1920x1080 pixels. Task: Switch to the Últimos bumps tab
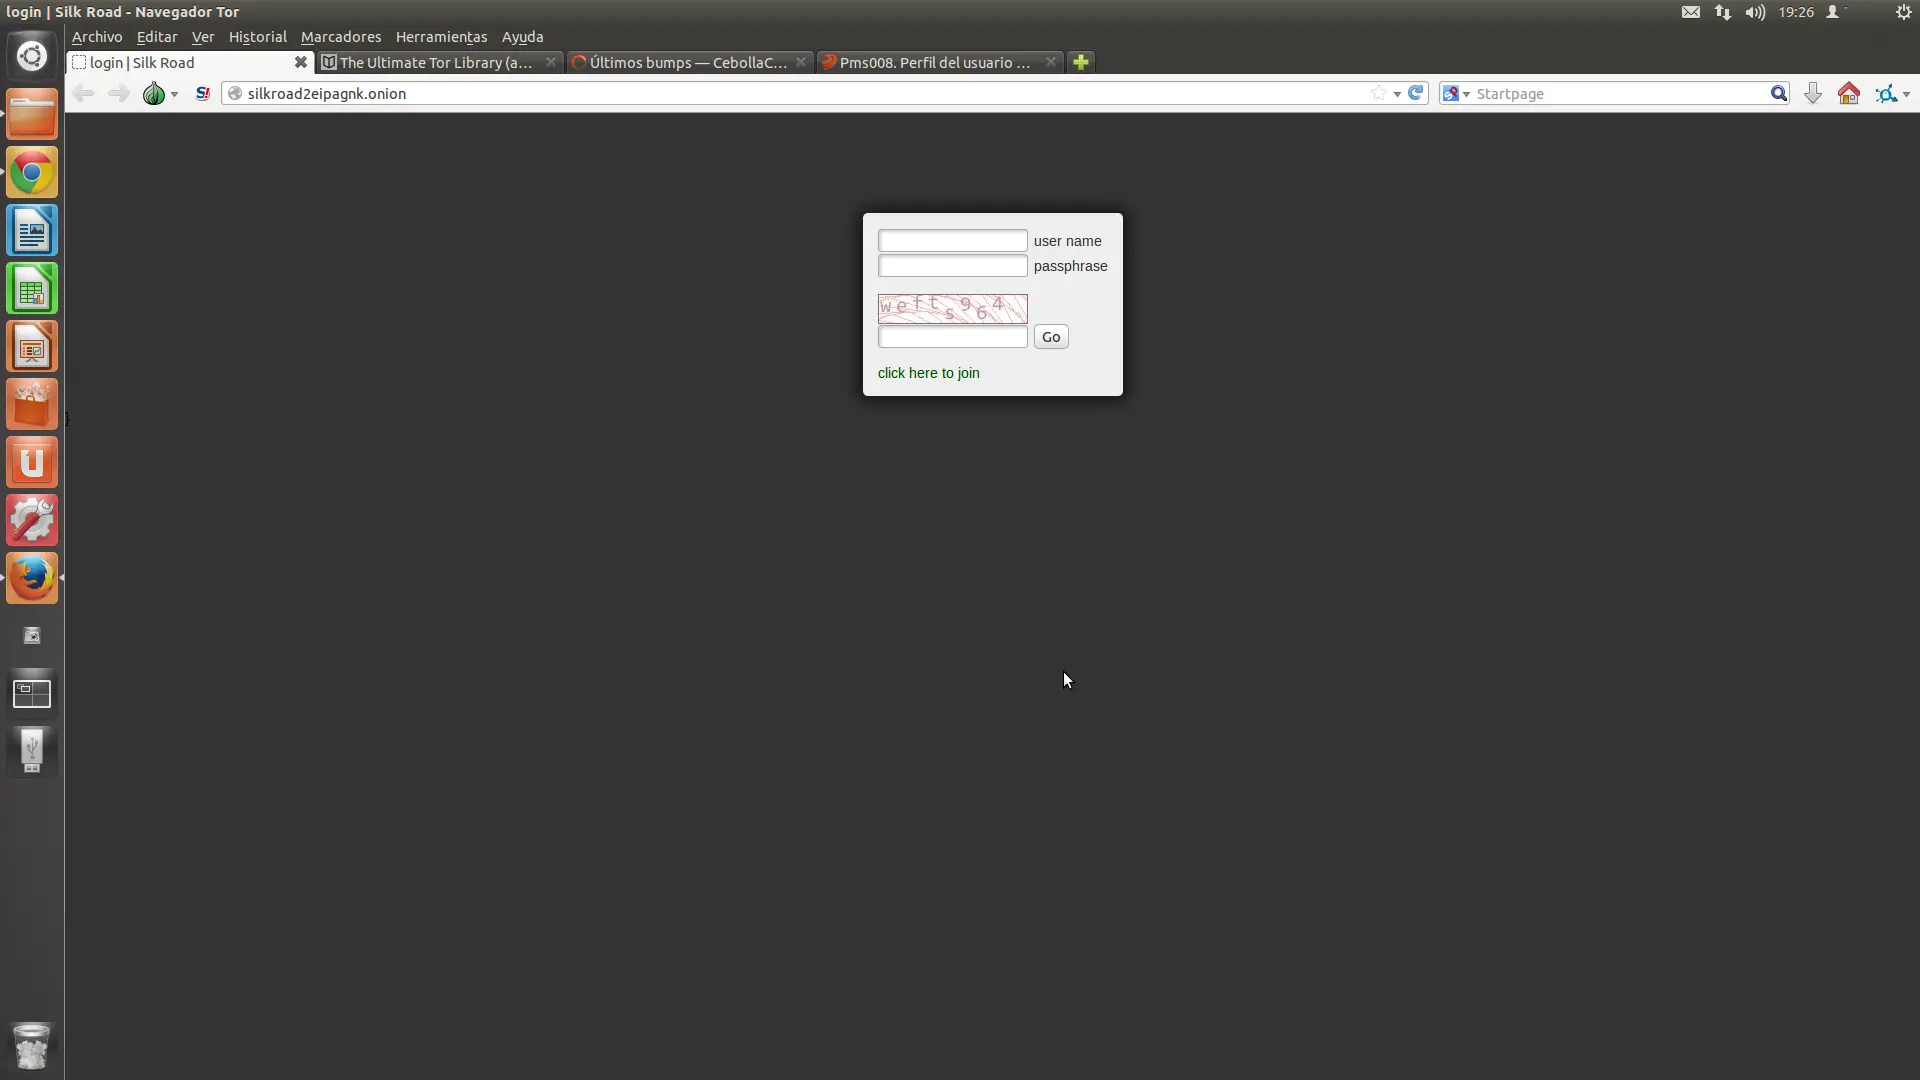[x=689, y=62]
